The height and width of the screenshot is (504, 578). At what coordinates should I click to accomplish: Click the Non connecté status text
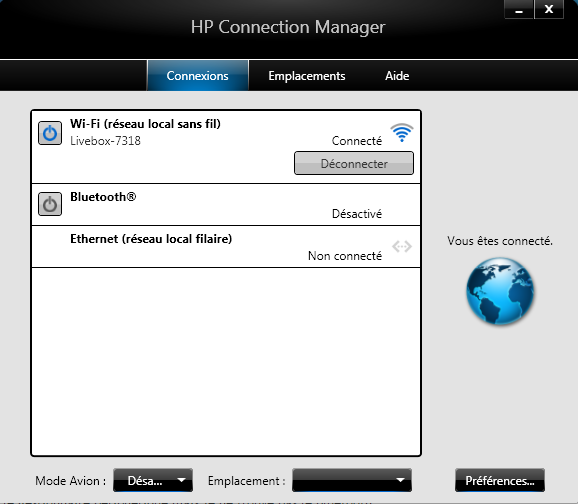(345, 256)
